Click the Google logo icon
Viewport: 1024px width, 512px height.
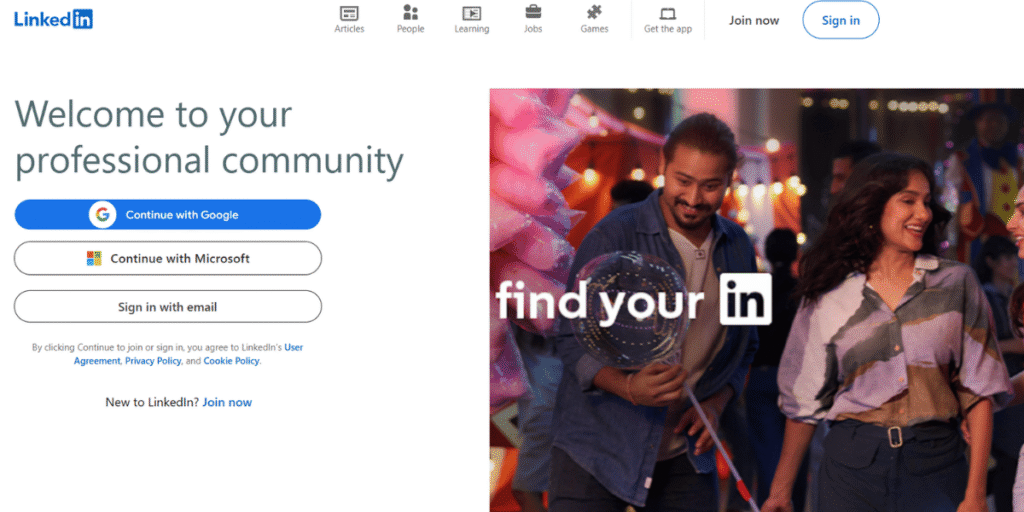pyautogui.click(x=103, y=214)
